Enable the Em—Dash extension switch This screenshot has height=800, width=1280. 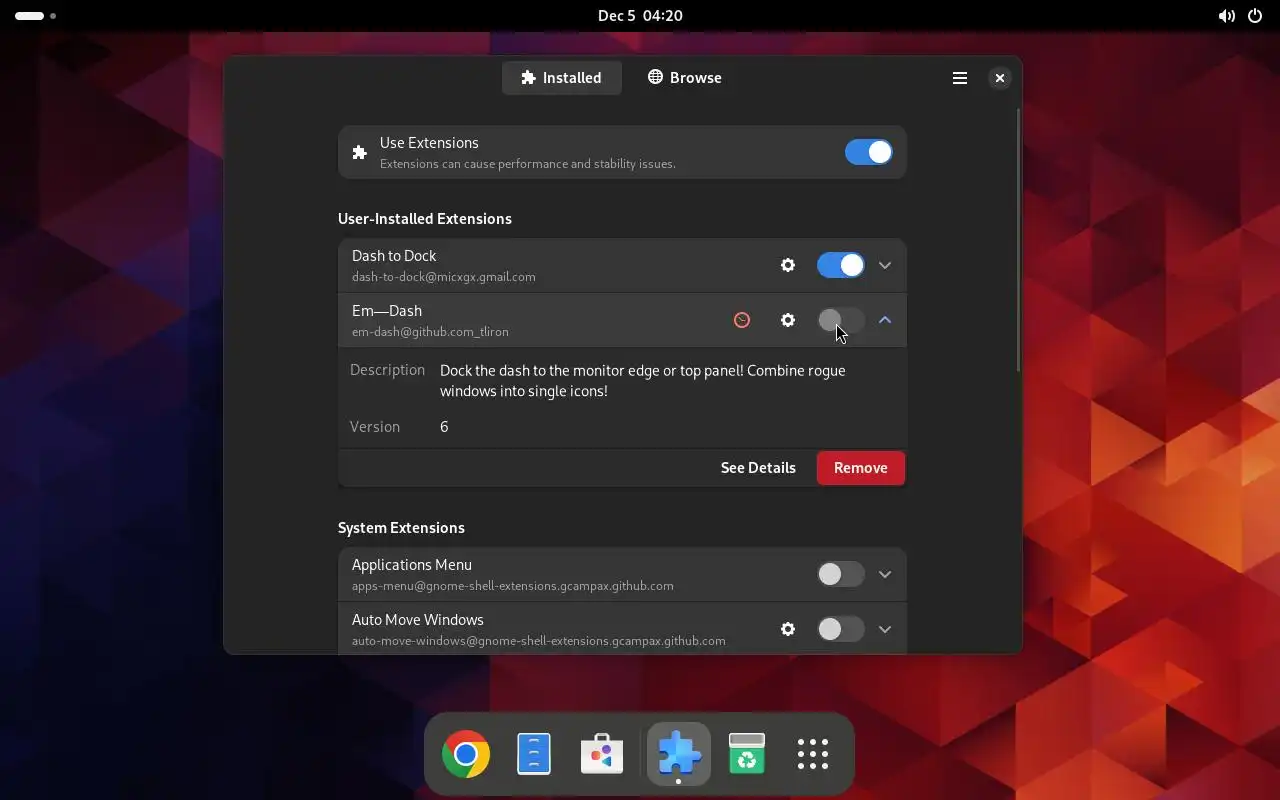click(840, 320)
